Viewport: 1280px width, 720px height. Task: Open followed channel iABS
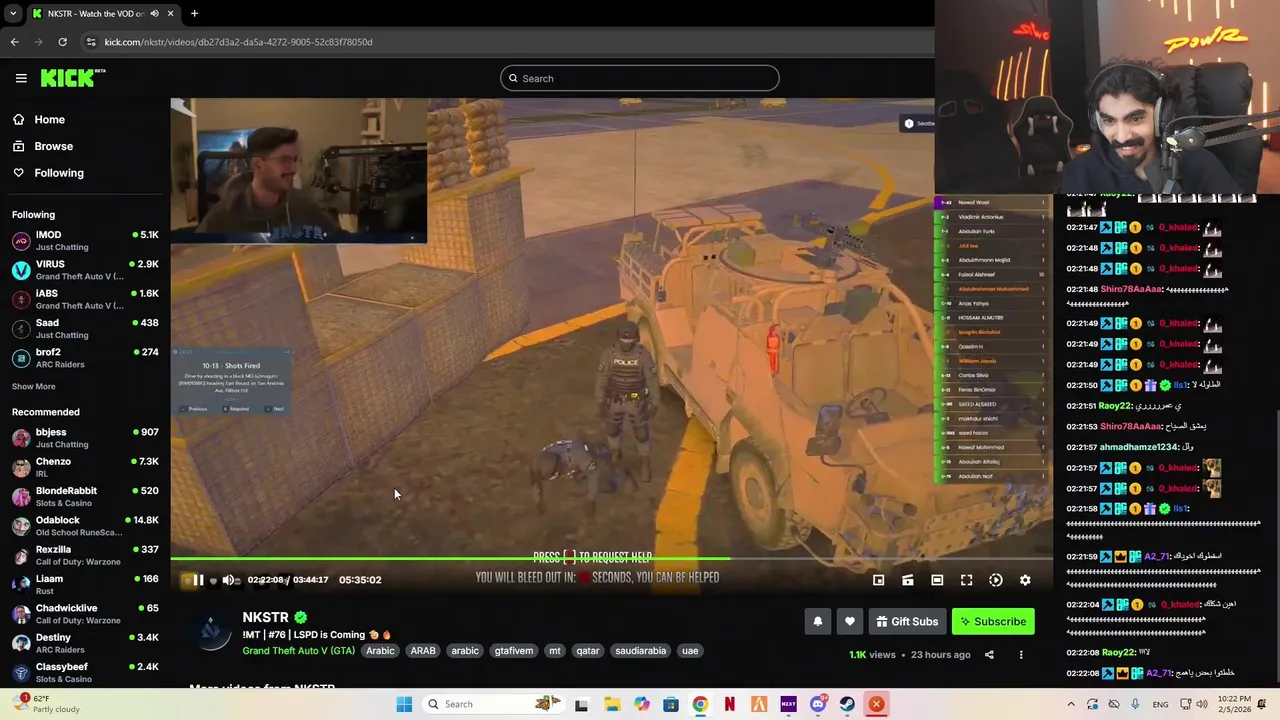click(x=85, y=299)
